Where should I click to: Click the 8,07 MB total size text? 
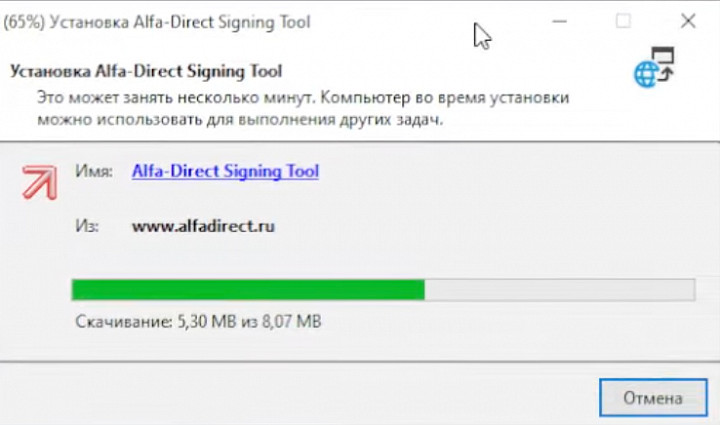click(x=292, y=321)
